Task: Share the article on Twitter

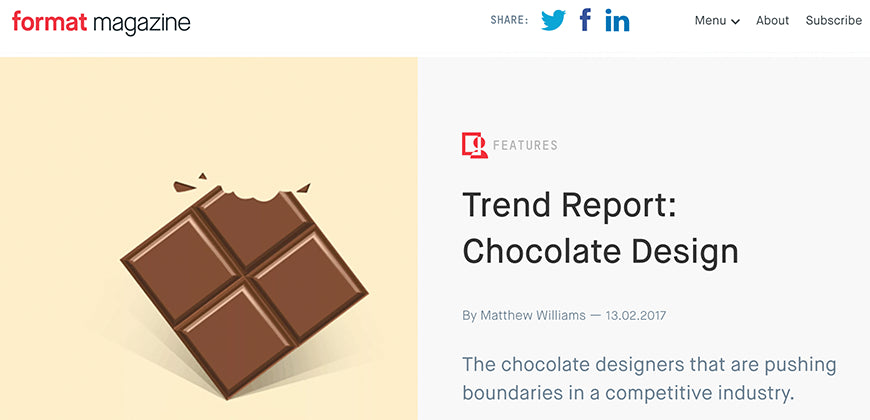Action: click(553, 21)
